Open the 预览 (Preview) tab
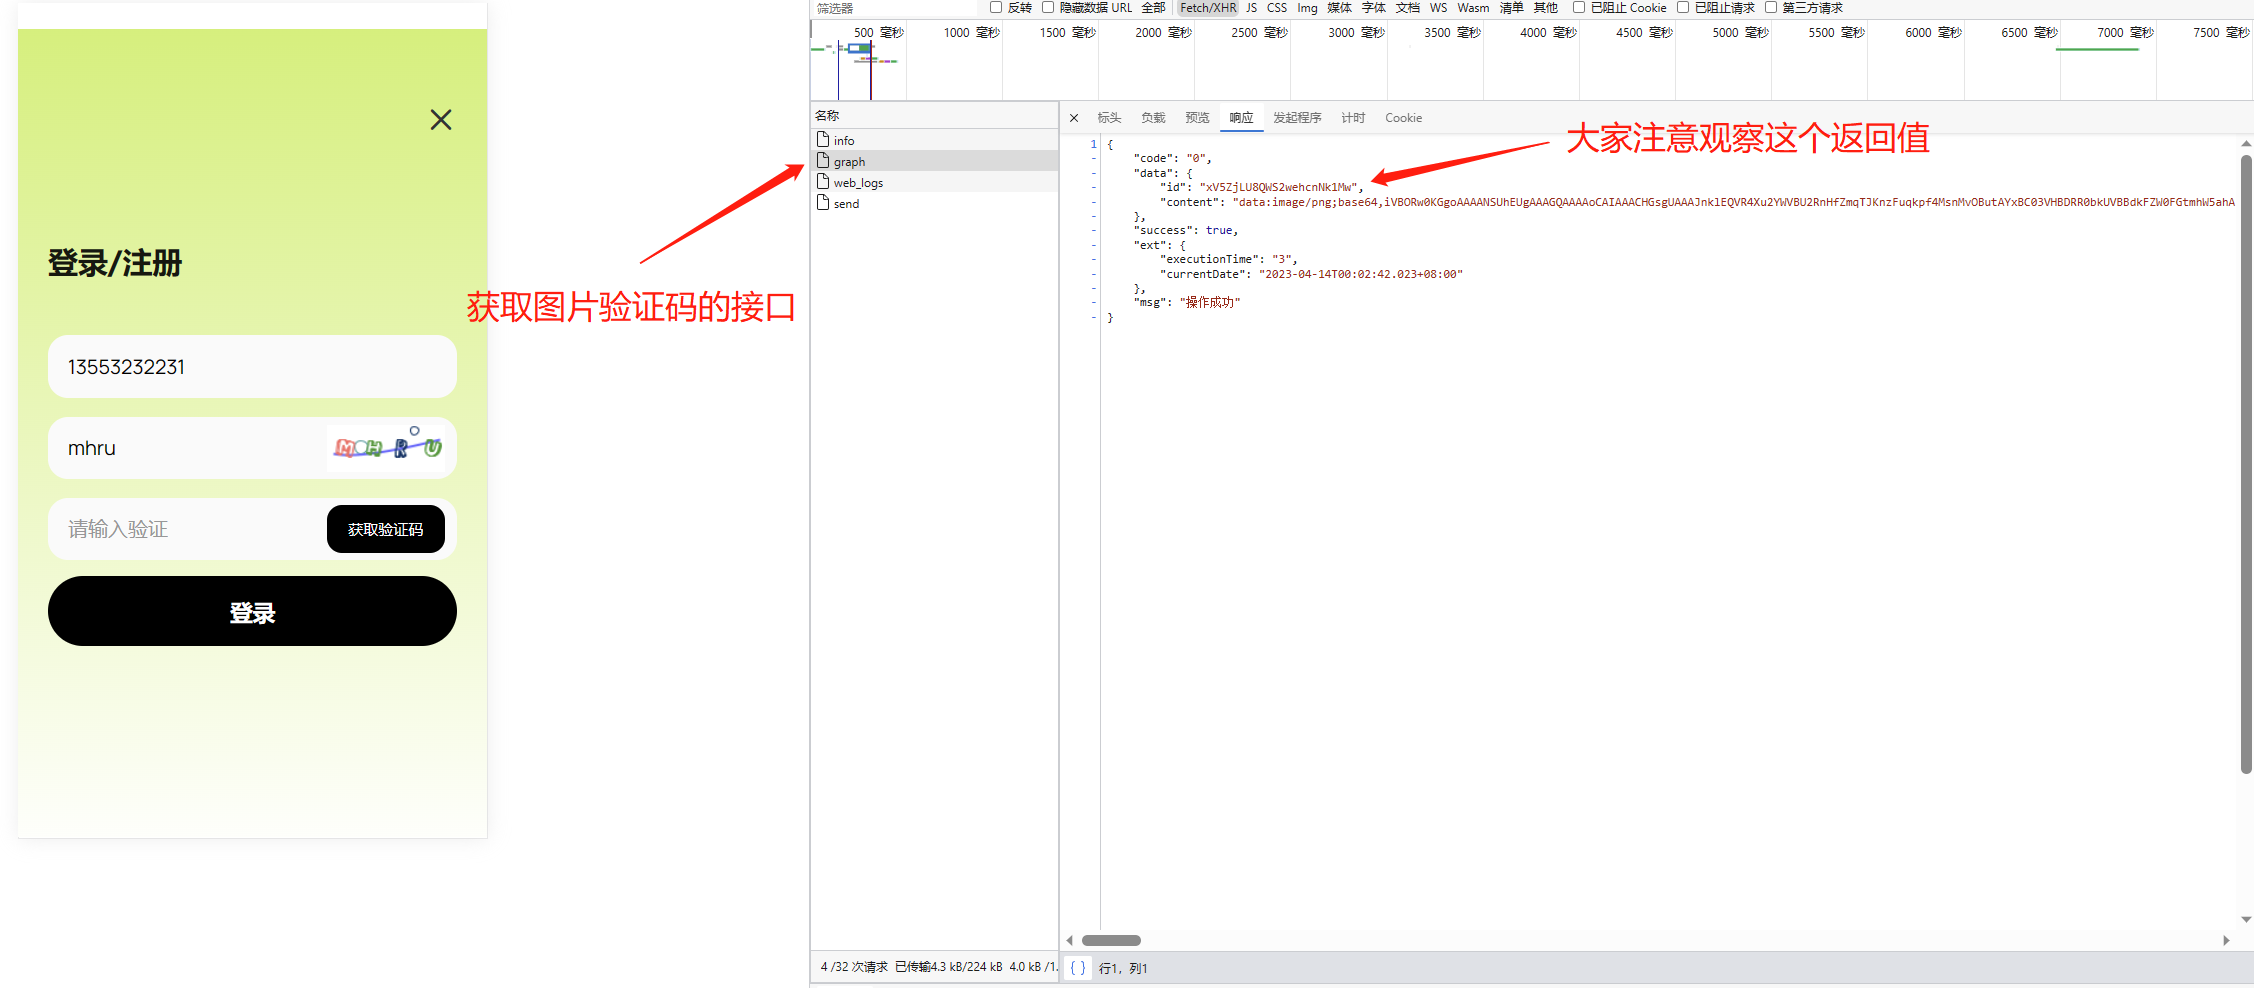The image size is (2254, 988). point(1197,118)
